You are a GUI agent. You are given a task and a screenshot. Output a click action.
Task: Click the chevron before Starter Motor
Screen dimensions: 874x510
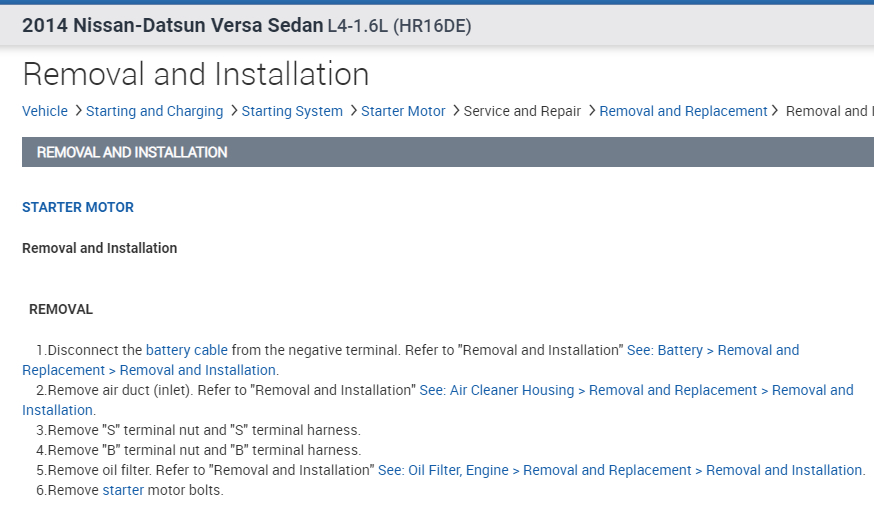coord(352,111)
